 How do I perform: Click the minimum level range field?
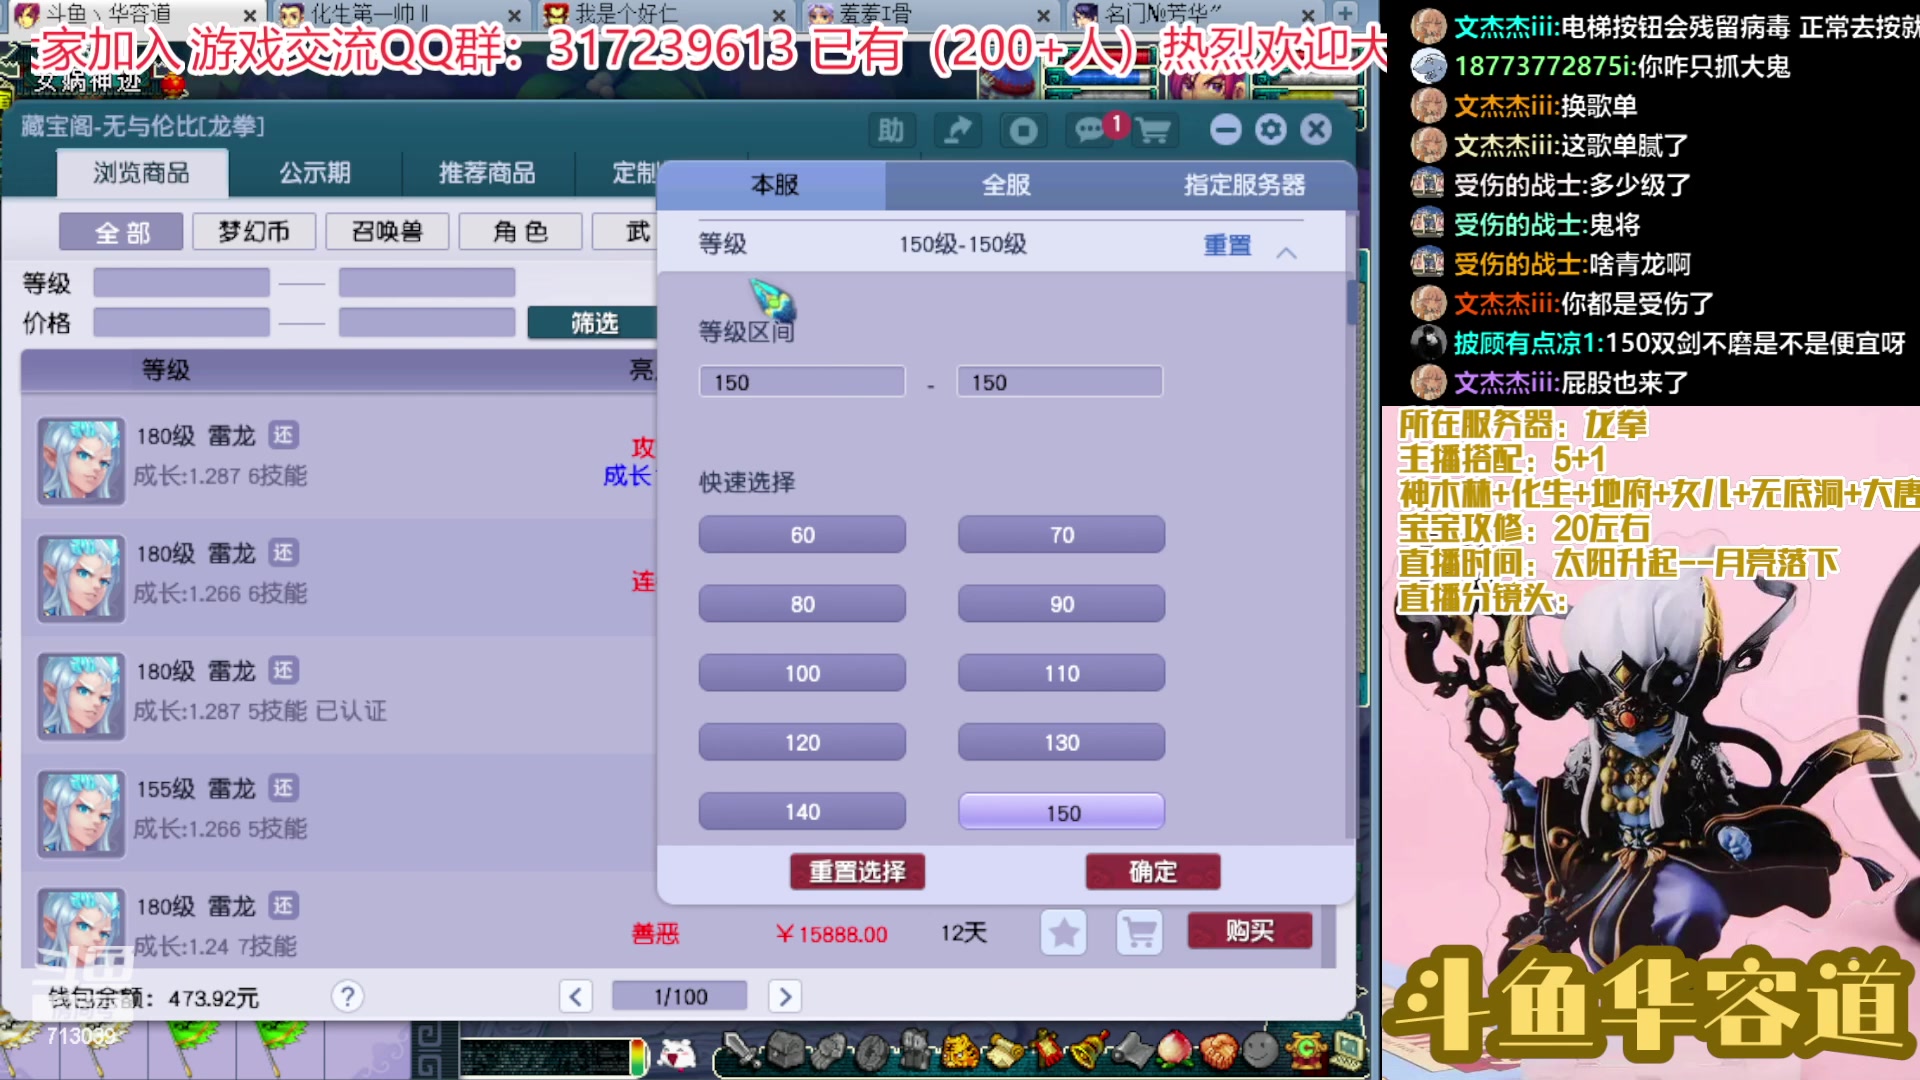802,382
